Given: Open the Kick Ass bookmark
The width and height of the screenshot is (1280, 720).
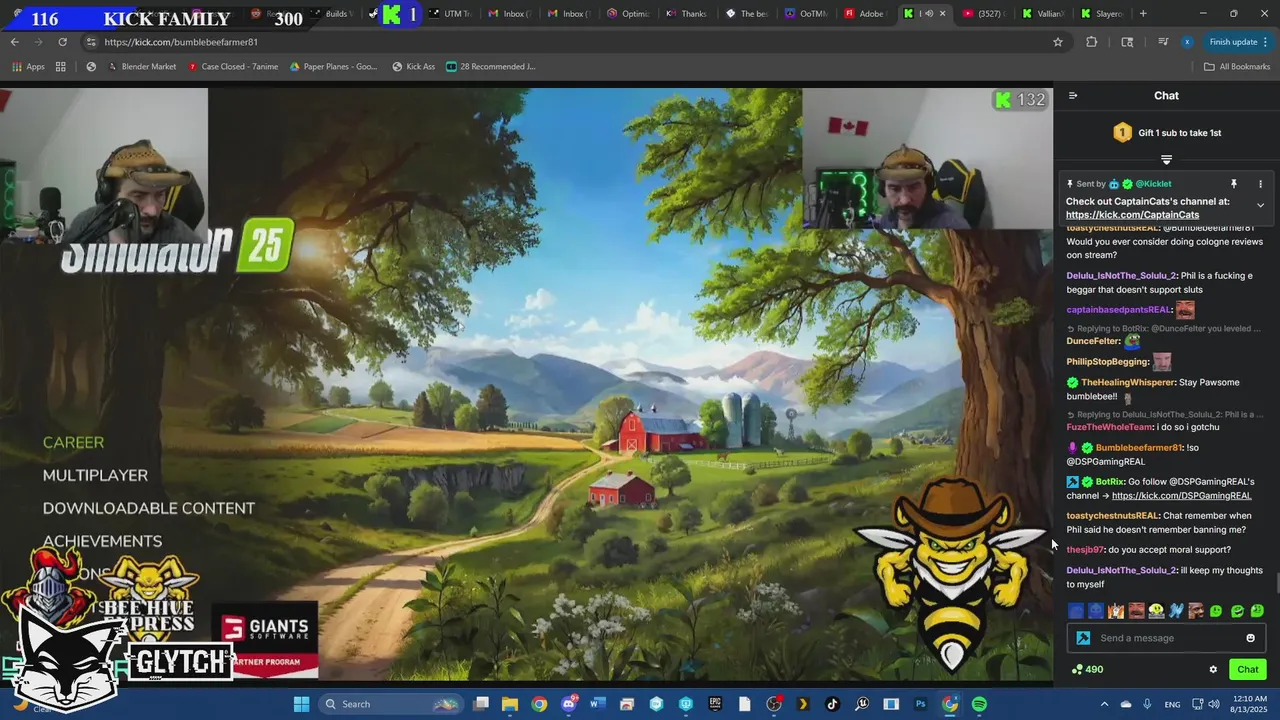Looking at the screenshot, I should 414,67.
